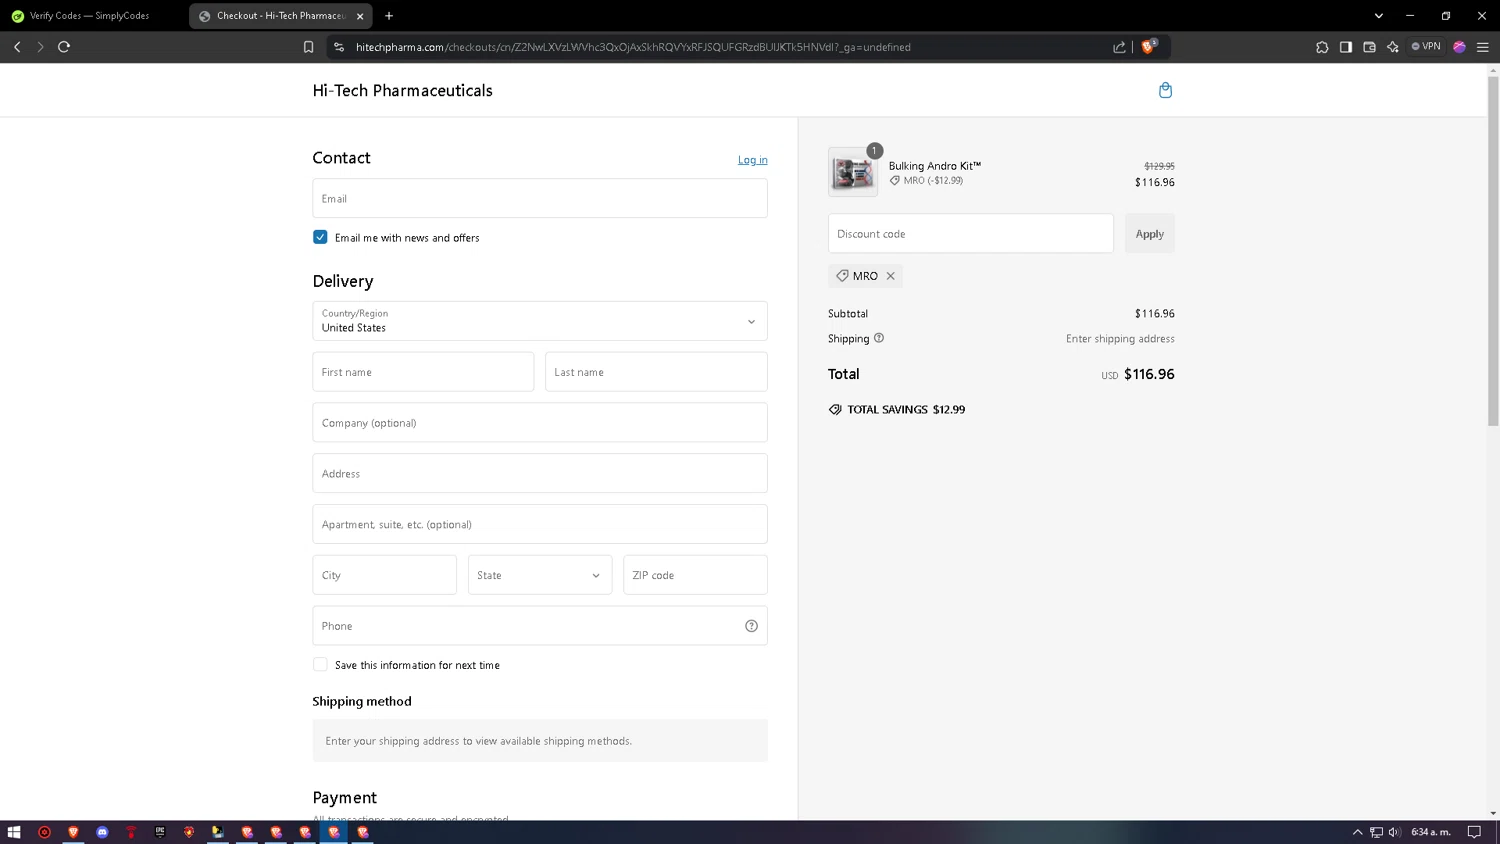Click the browser address bar URL
The image size is (1500, 844).
click(x=633, y=47)
